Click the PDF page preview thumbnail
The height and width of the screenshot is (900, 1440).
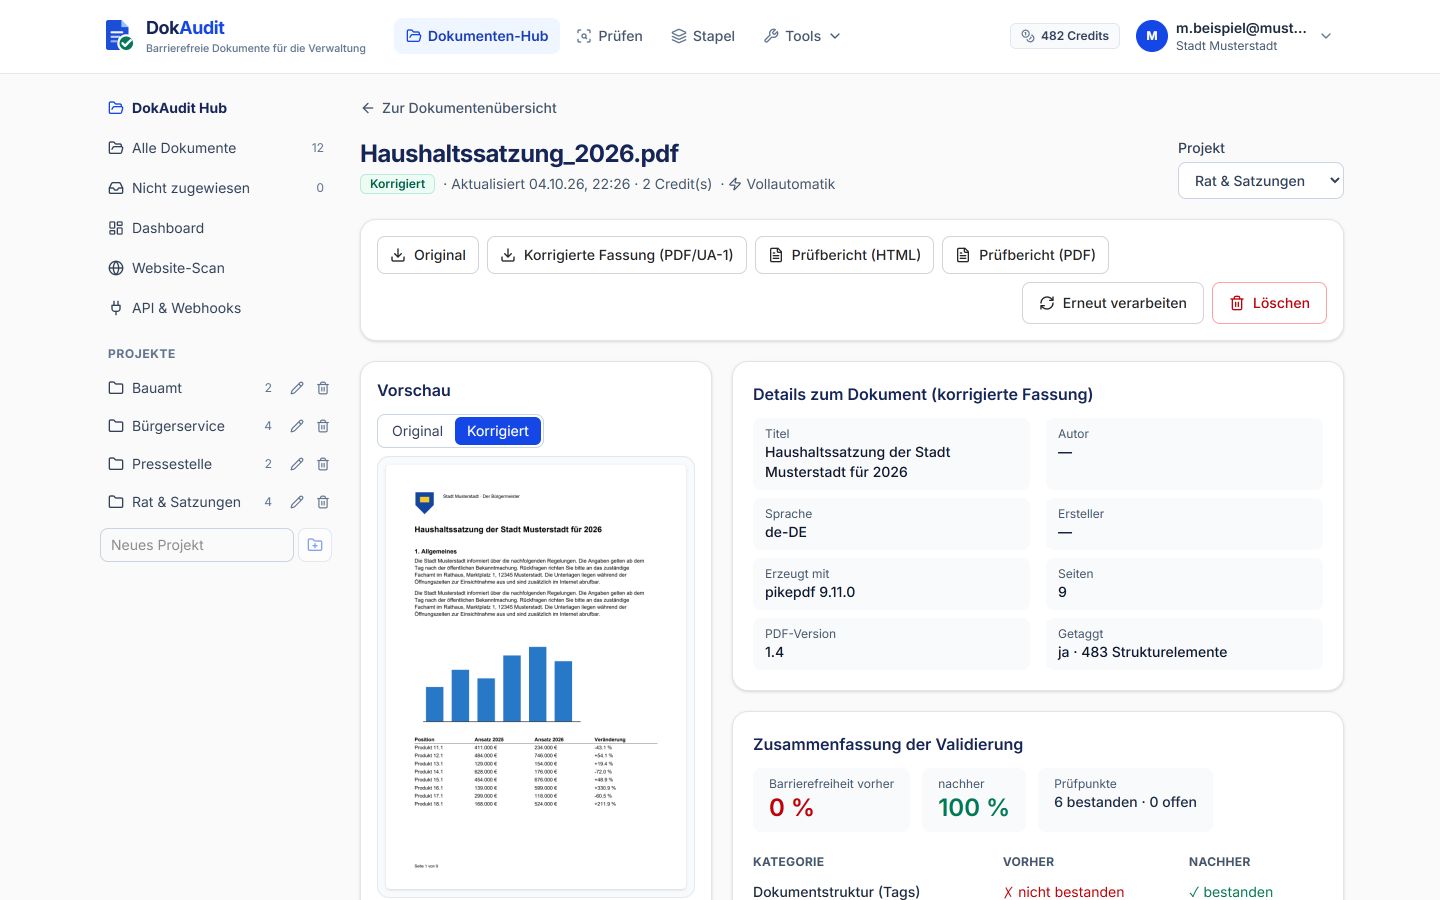point(536,677)
